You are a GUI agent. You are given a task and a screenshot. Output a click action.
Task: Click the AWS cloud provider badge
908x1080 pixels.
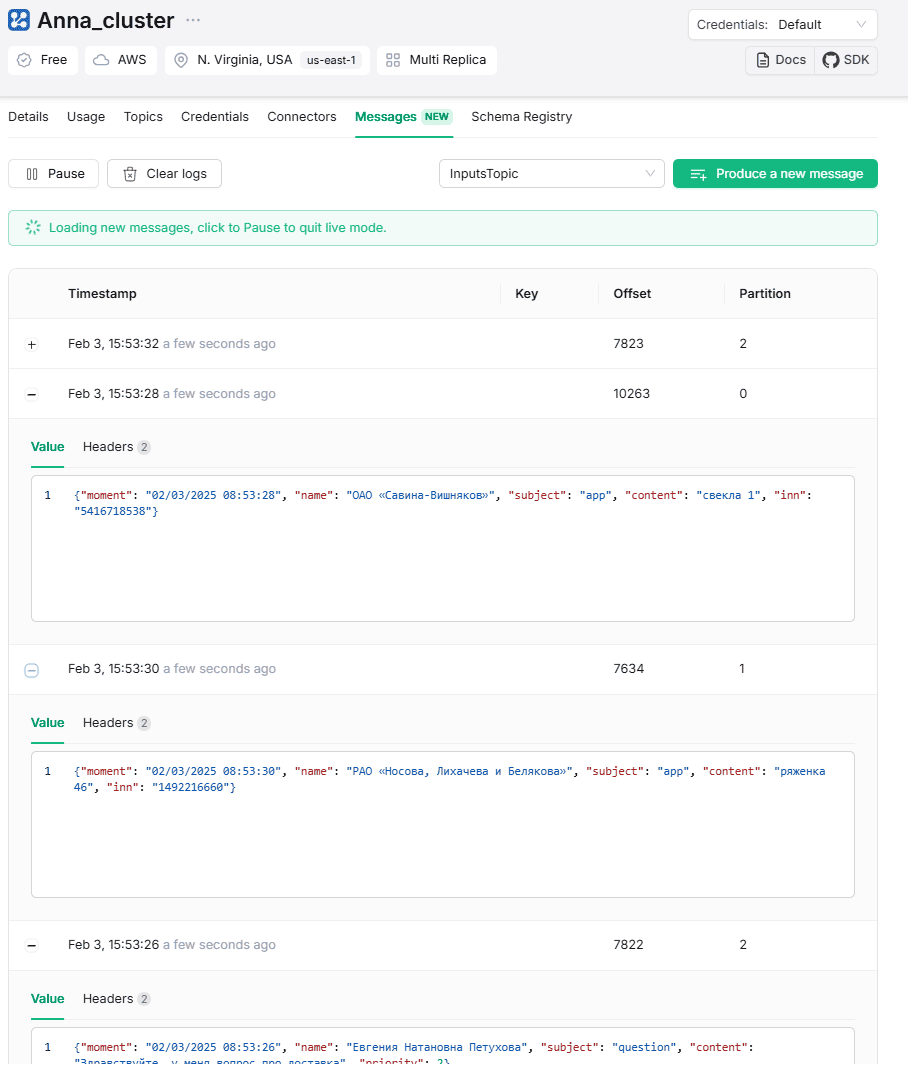coord(121,60)
